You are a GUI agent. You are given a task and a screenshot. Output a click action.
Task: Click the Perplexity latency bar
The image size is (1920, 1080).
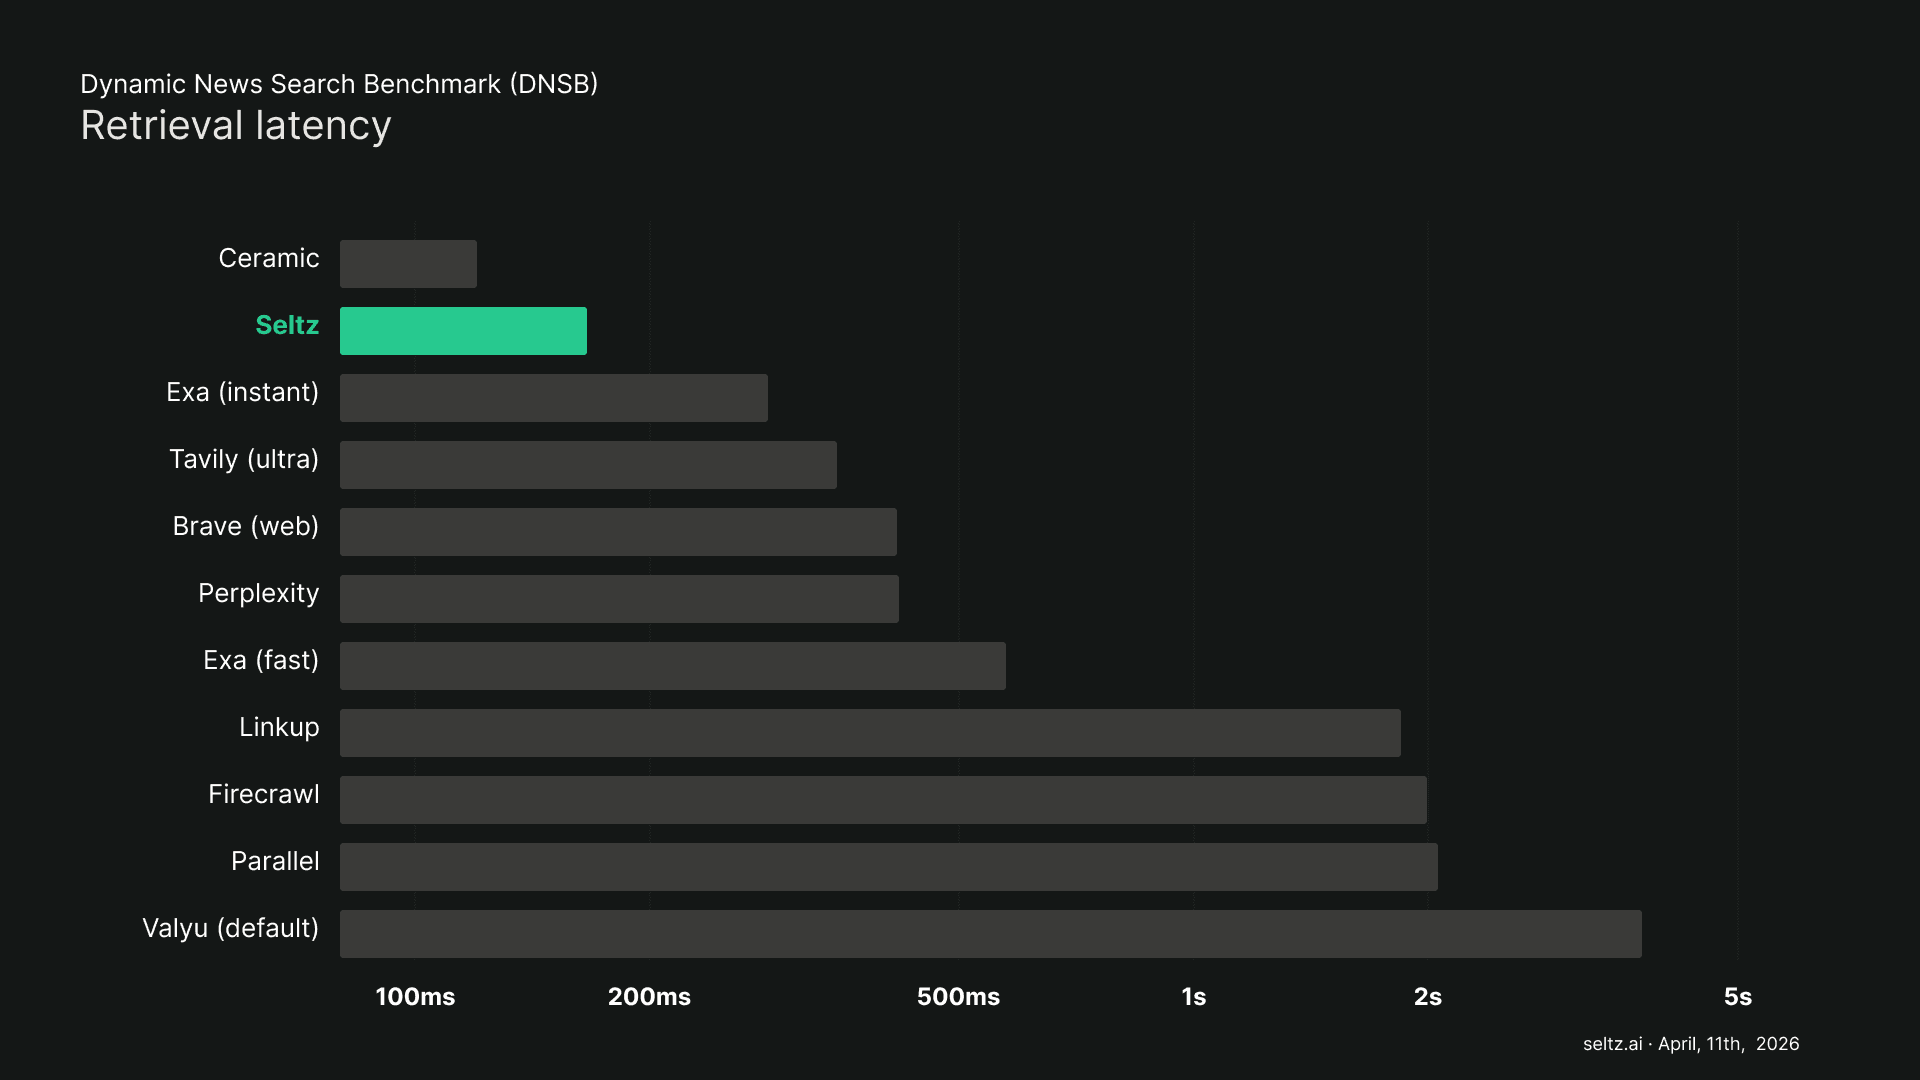point(619,599)
